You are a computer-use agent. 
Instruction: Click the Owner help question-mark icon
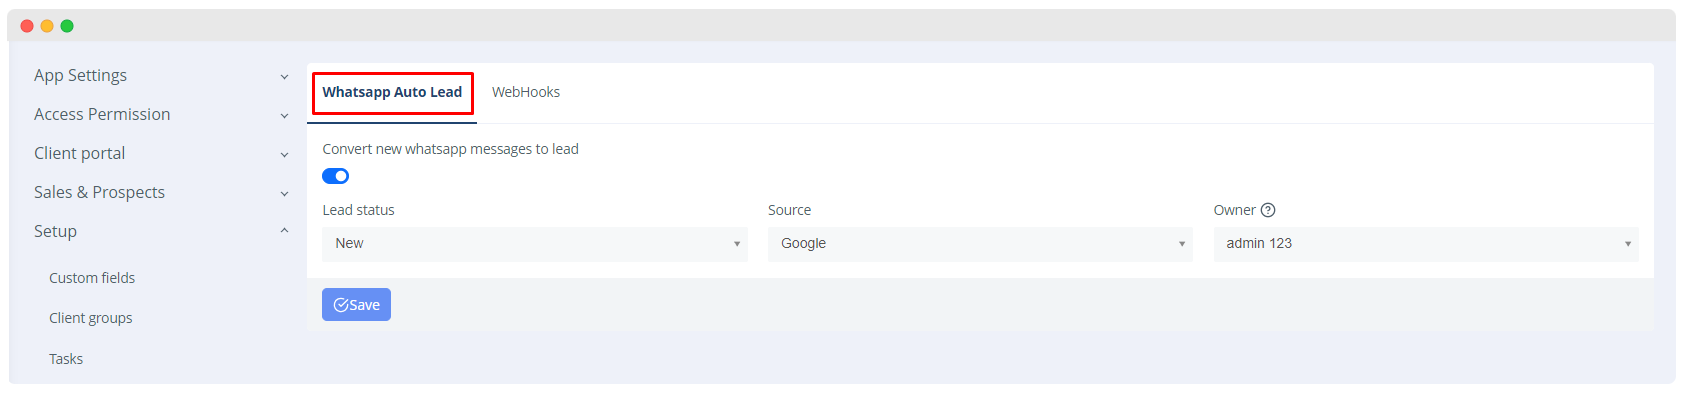point(1268,210)
